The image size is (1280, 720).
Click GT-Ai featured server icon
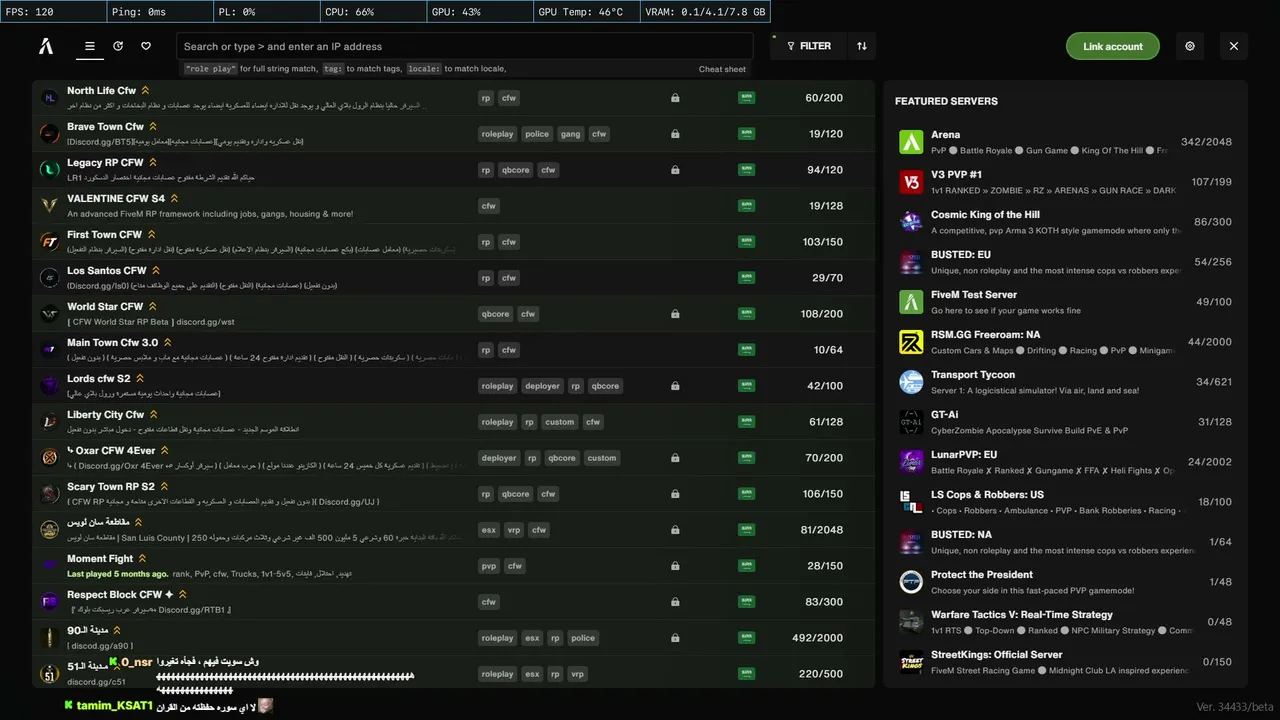tap(911, 422)
